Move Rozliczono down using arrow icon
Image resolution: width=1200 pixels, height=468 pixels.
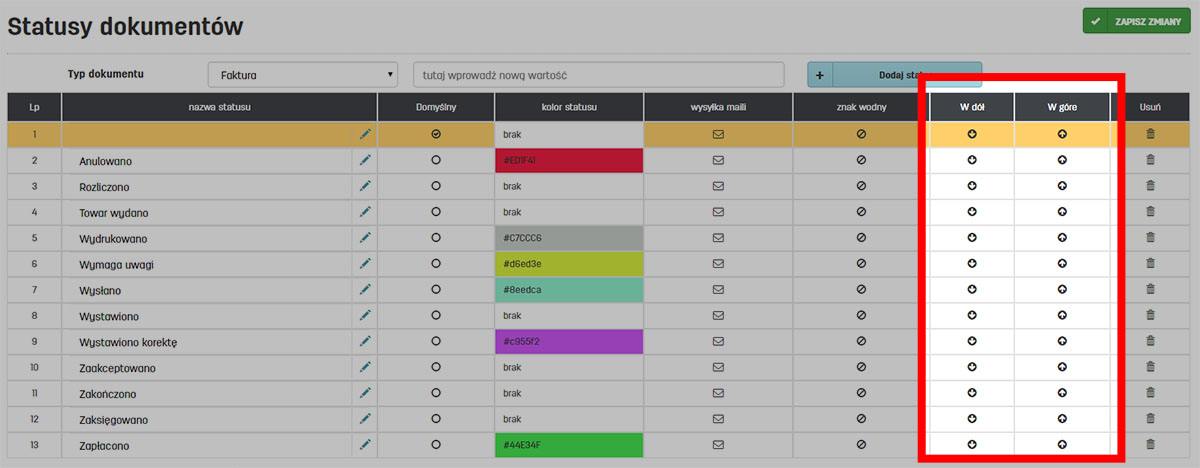point(971,186)
